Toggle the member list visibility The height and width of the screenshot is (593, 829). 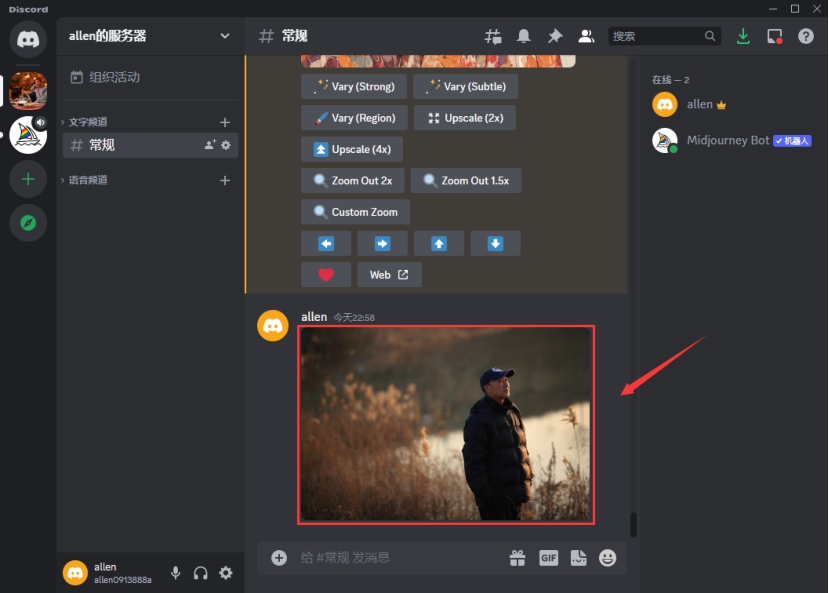coord(586,36)
